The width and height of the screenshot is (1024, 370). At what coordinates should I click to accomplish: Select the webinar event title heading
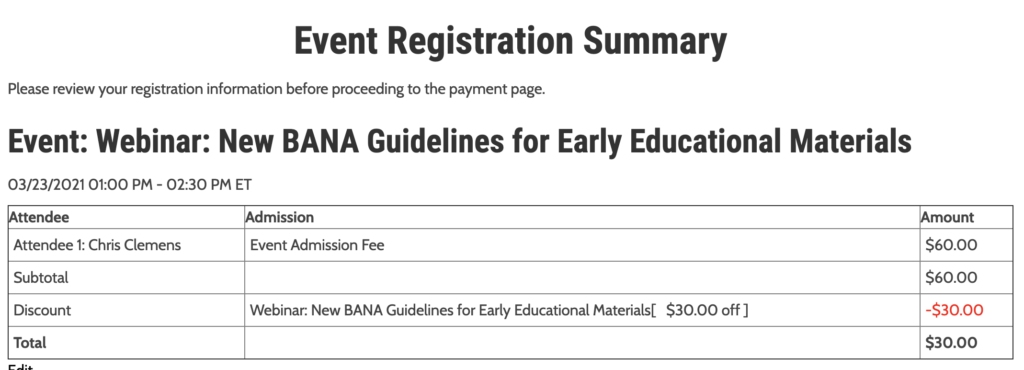(460, 140)
